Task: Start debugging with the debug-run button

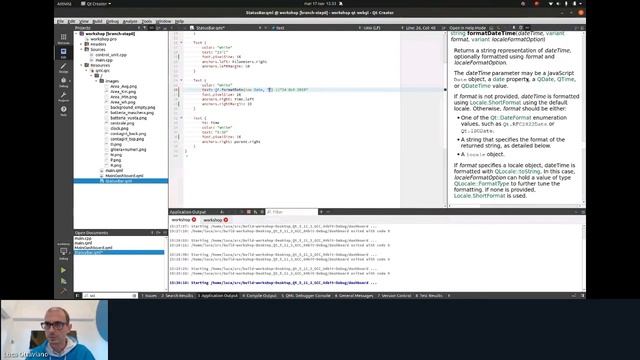Action: click(x=63, y=281)
